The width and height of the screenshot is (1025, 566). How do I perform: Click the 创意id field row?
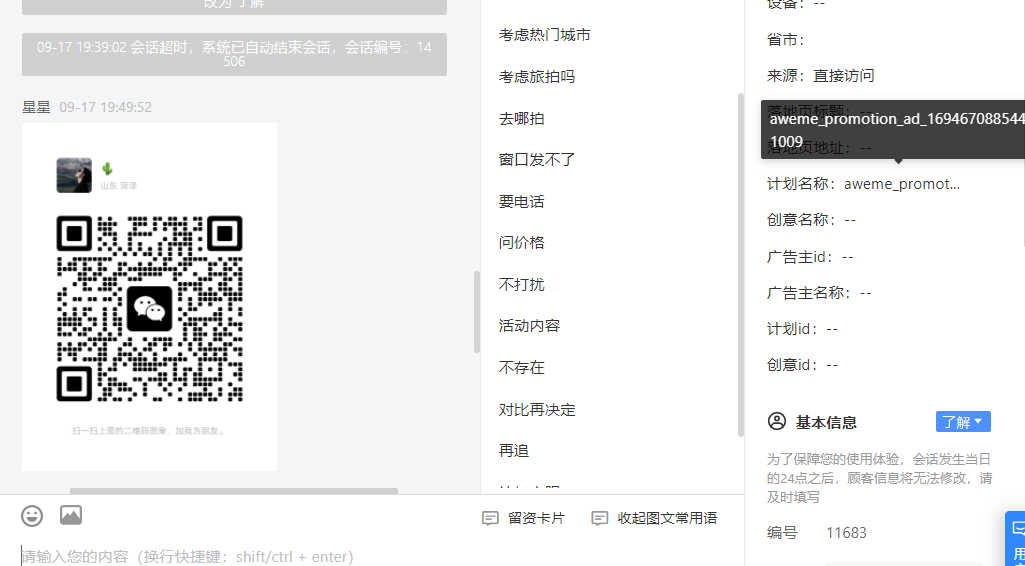pyautogui.click(x=802, y=365)
